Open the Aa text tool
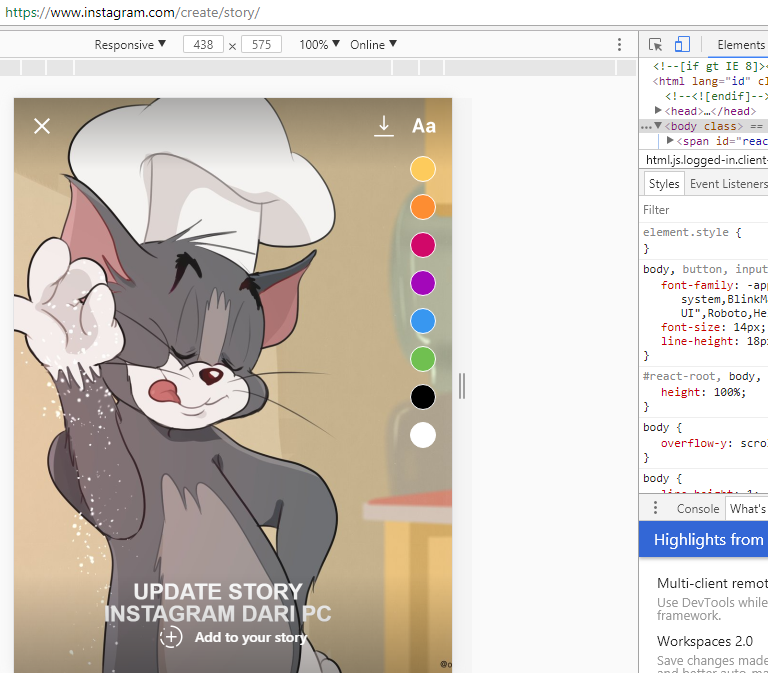The width and height of the screenshot is (768, 673). click(x=424, y=126)
